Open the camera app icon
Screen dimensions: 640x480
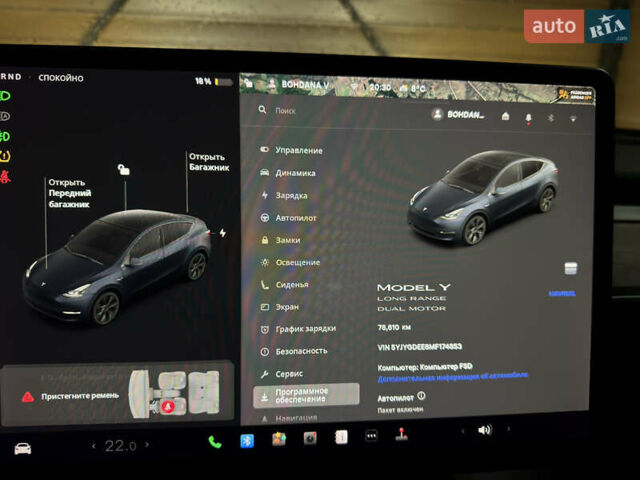310,438
